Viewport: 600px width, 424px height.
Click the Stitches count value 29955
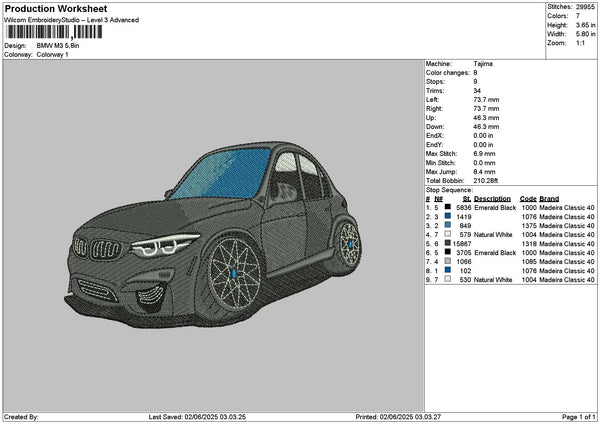click(585, 7)
